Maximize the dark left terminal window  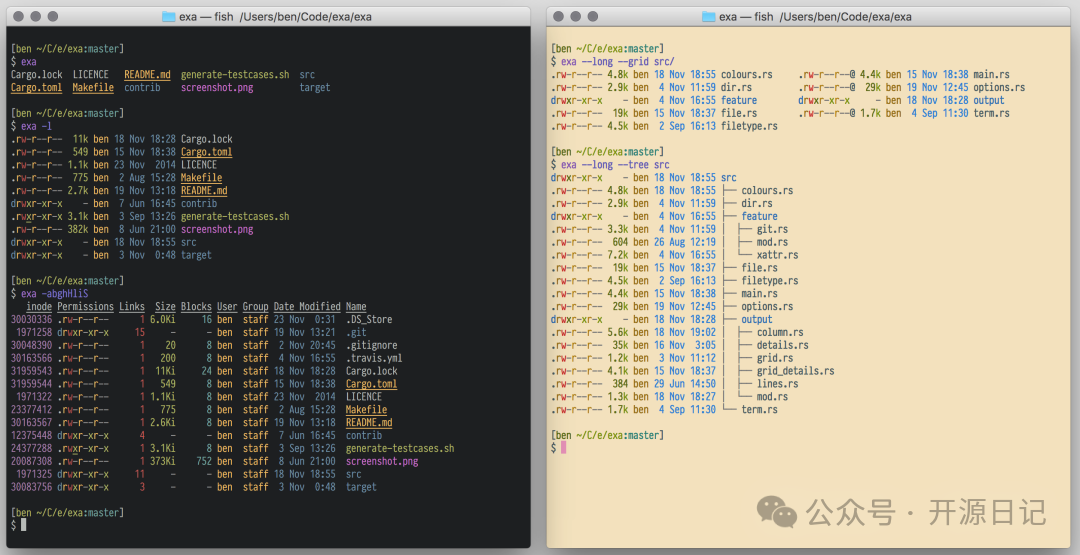[x=54, y=17]
